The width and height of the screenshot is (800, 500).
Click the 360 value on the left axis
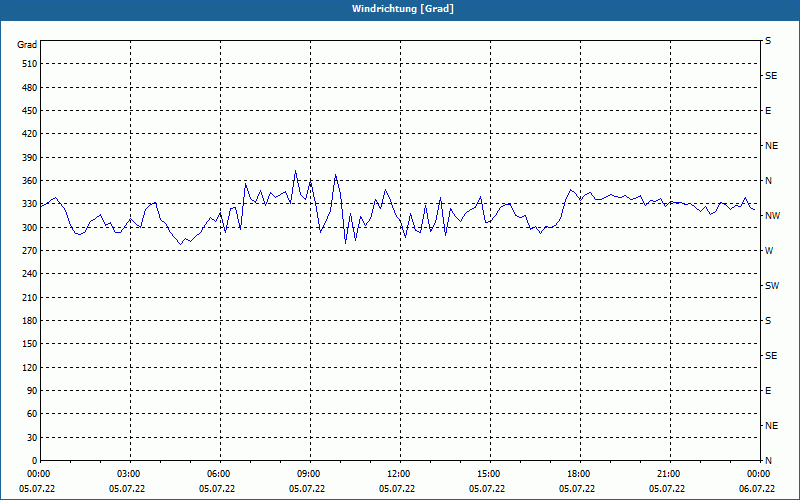click(x=30, y=181)
